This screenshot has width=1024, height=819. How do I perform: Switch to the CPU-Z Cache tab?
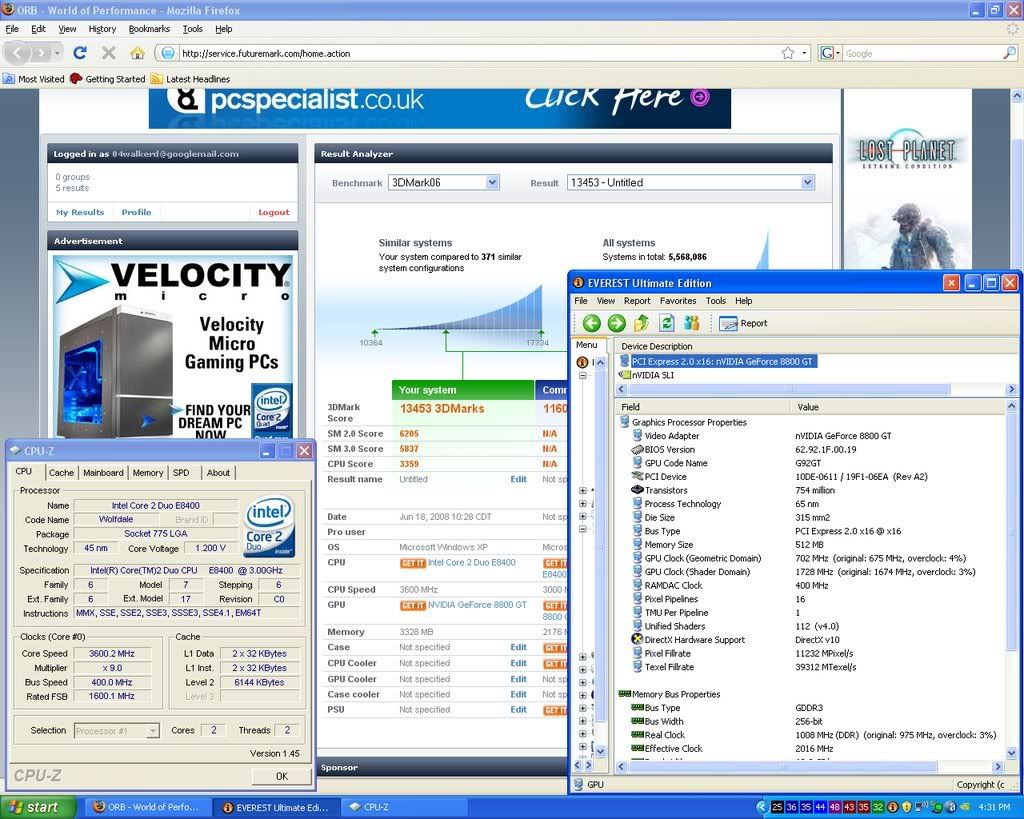pos(61,472)
